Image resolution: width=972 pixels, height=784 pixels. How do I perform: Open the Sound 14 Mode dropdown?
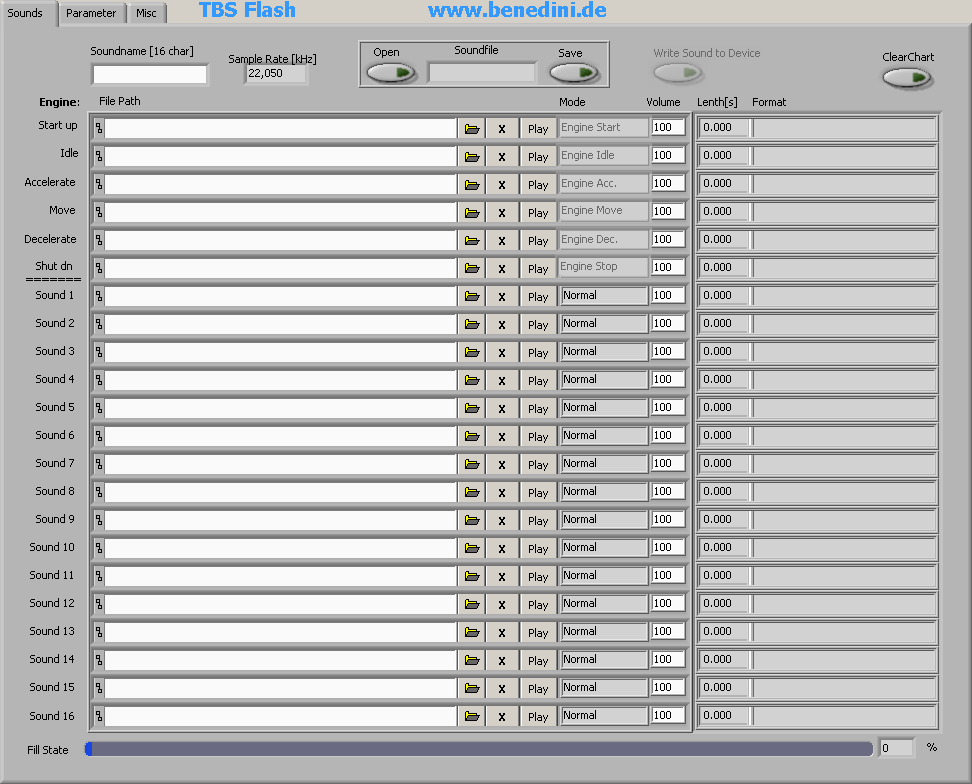(x=603, y=660)
